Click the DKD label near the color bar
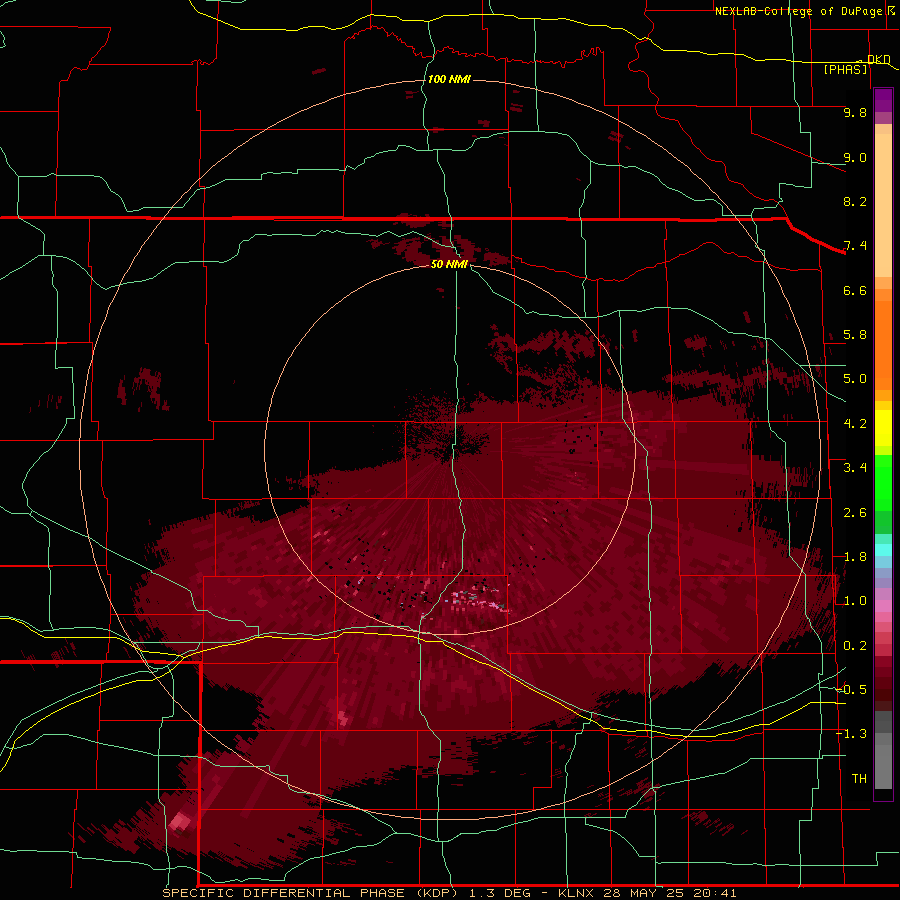This screenshot has width=900, height=900. coord(878,59)
